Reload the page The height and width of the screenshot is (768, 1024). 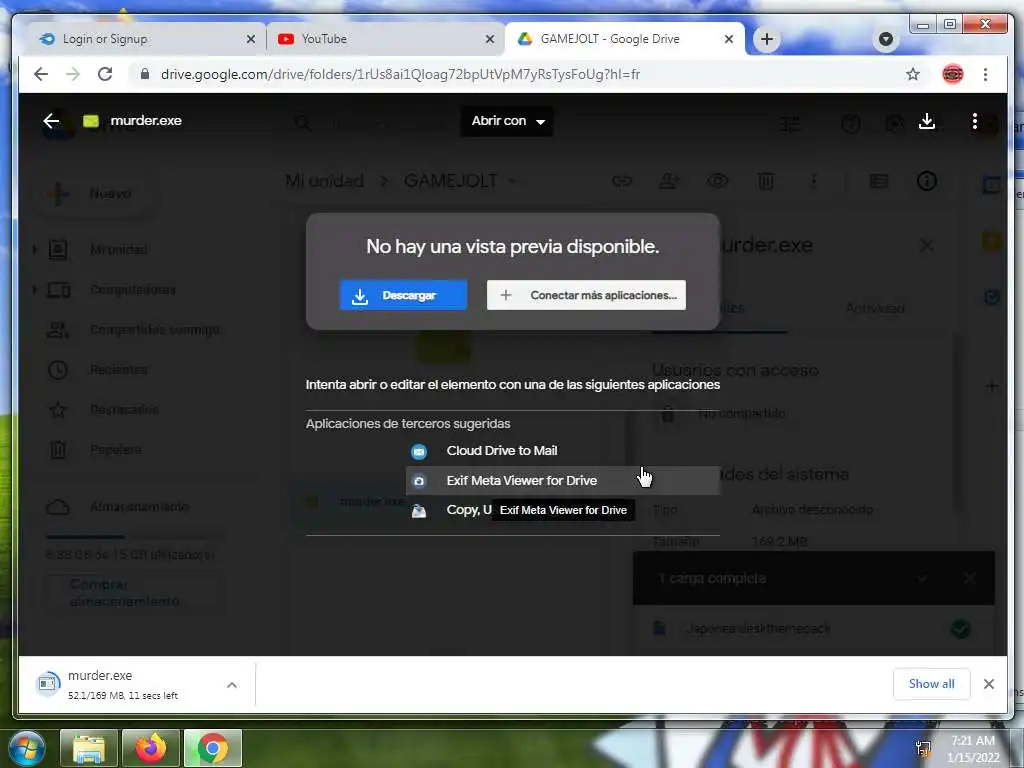105,74
